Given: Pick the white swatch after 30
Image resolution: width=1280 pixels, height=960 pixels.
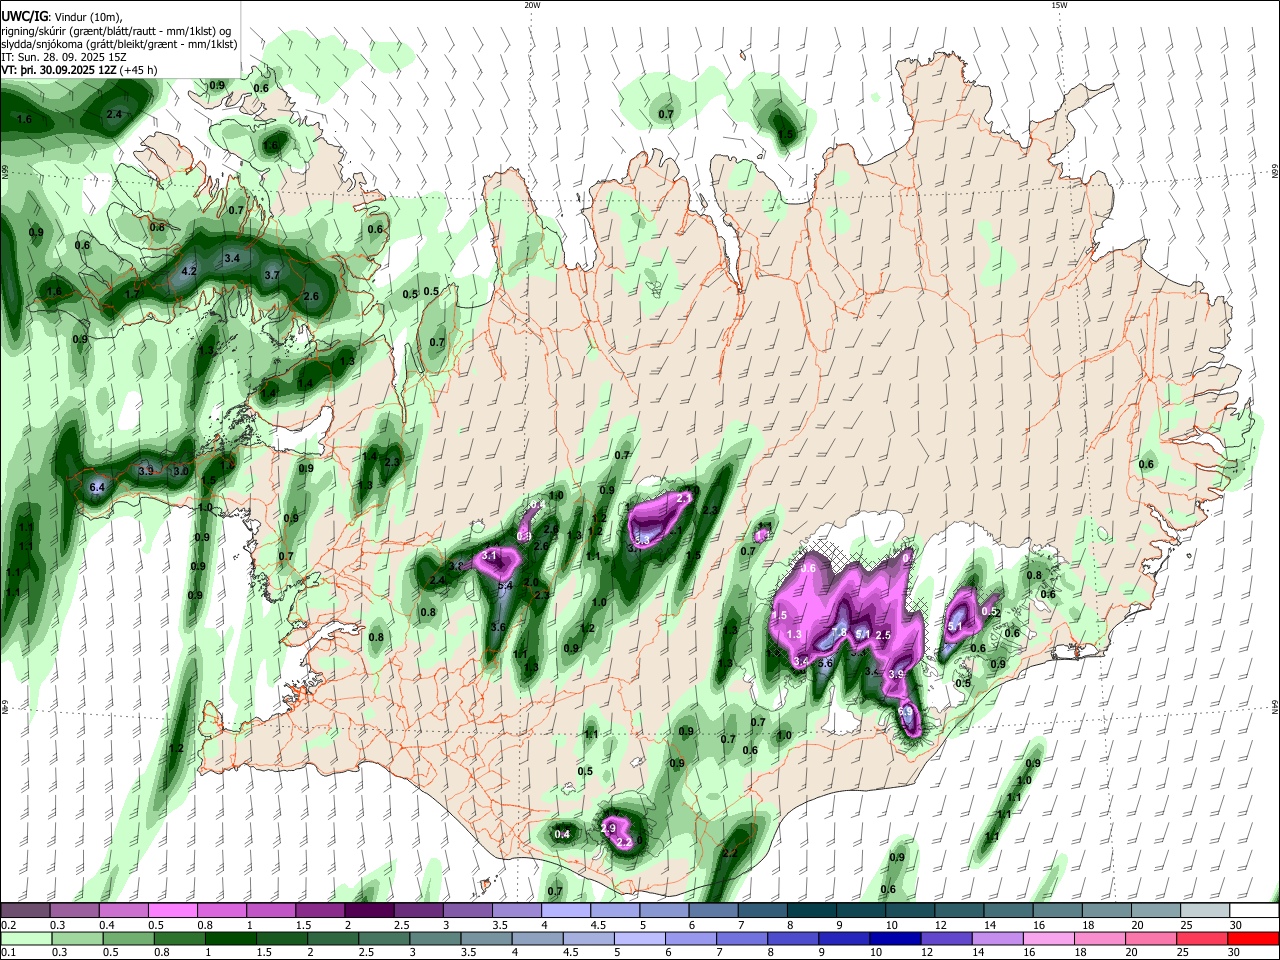Looking at the screenshot, I should (1253, 911).
